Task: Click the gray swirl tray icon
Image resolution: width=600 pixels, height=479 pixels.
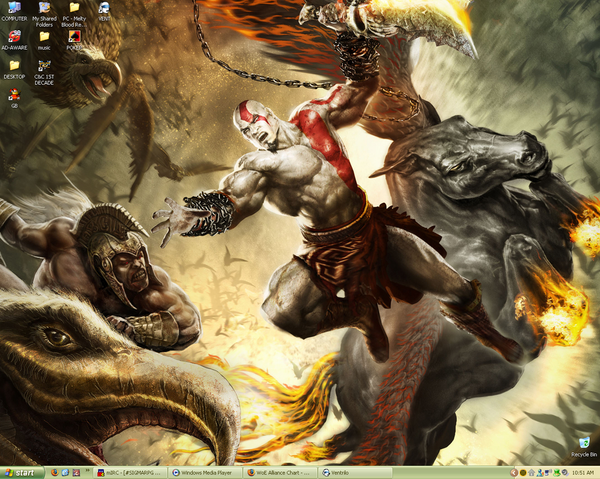Action: pyautogui.click(x=565, y=473)
